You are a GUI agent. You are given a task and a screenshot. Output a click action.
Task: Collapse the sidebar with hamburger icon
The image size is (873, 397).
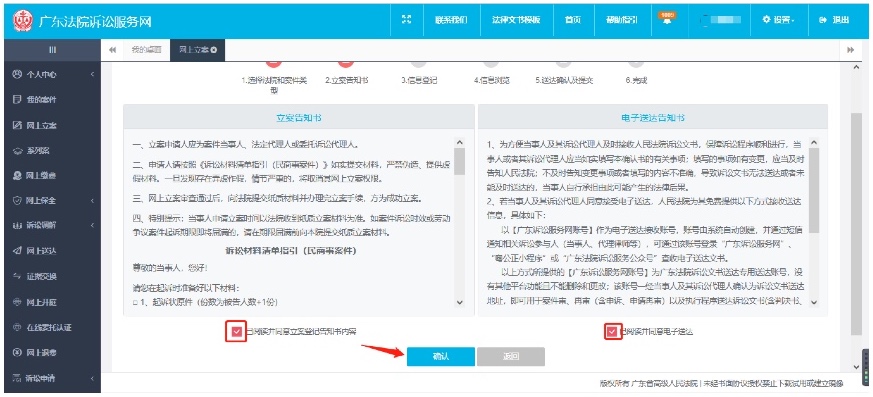(52, 50)
